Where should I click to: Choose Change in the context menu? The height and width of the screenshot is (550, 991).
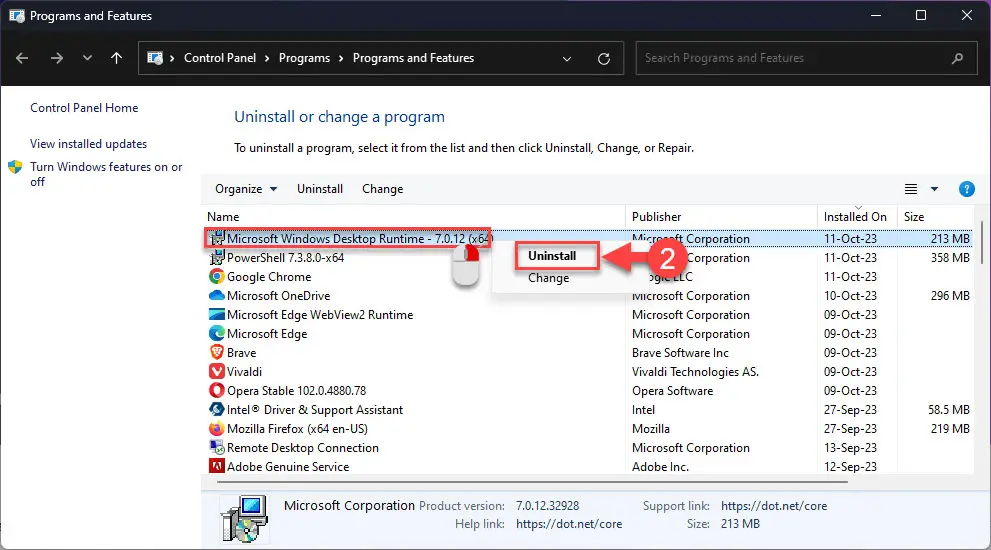tap(548, 278)
